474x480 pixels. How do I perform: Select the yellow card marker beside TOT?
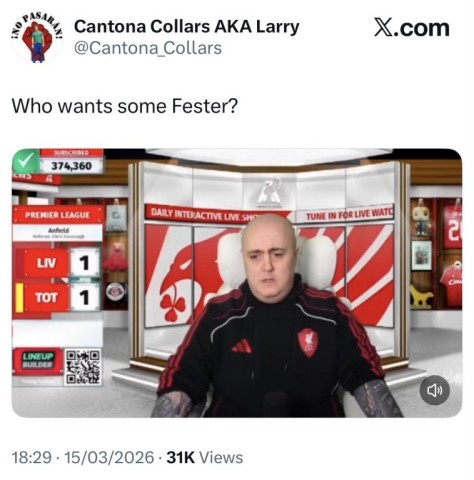pyautogui.click(x=19, y=298)
